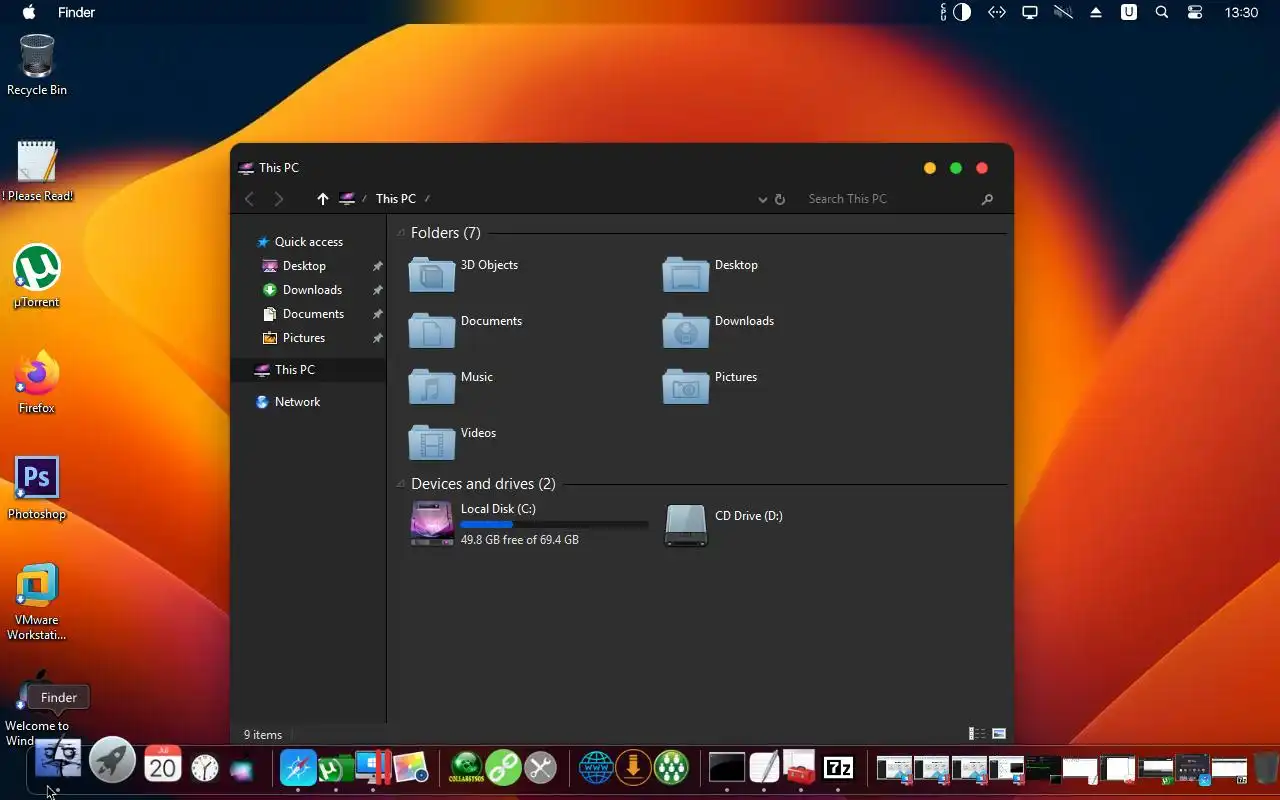Click the first window preview thumbnail in the dock
Screen dimensions: 1280x800
tap(894, 768)
